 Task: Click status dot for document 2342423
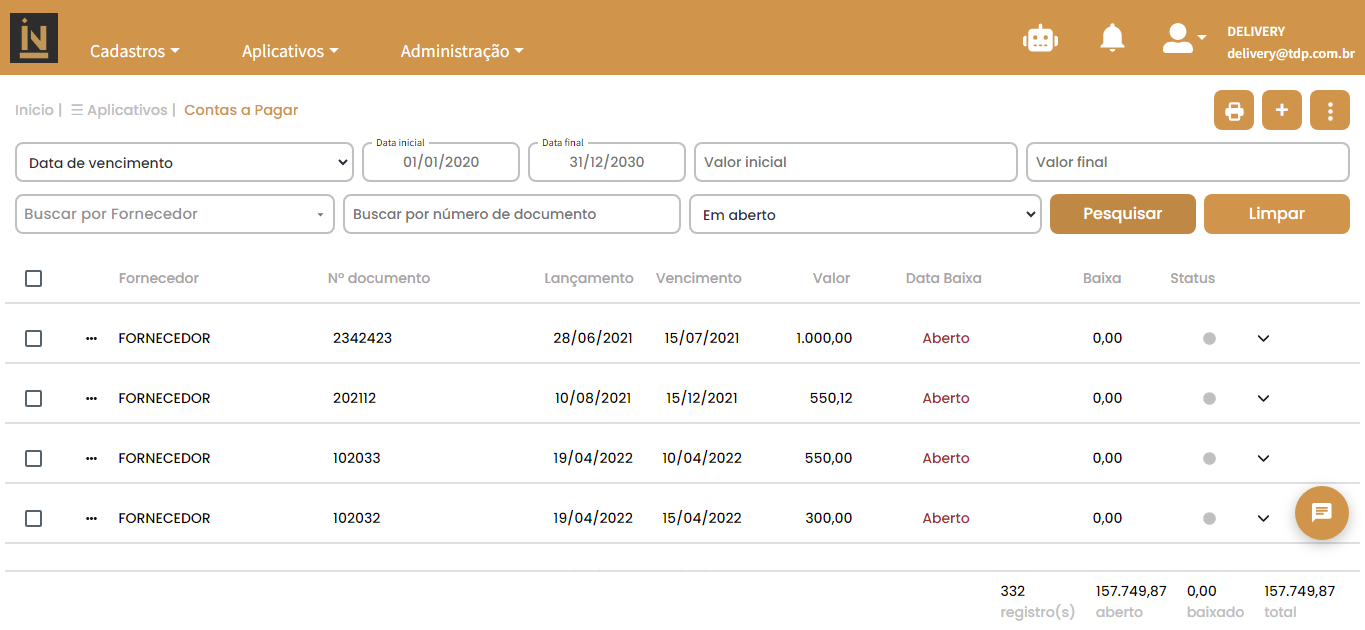1209,339
